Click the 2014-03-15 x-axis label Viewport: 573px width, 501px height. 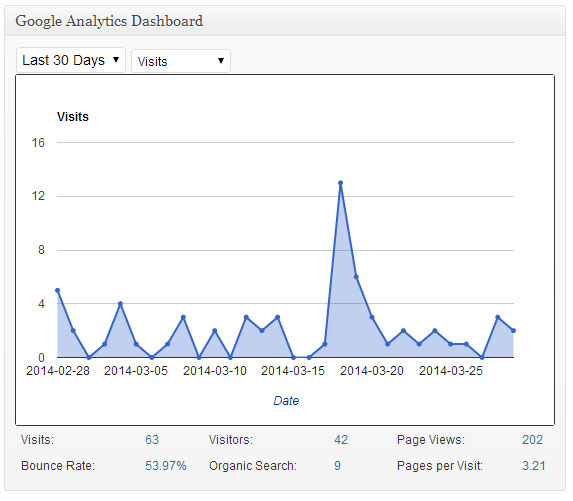pos(293,371)
